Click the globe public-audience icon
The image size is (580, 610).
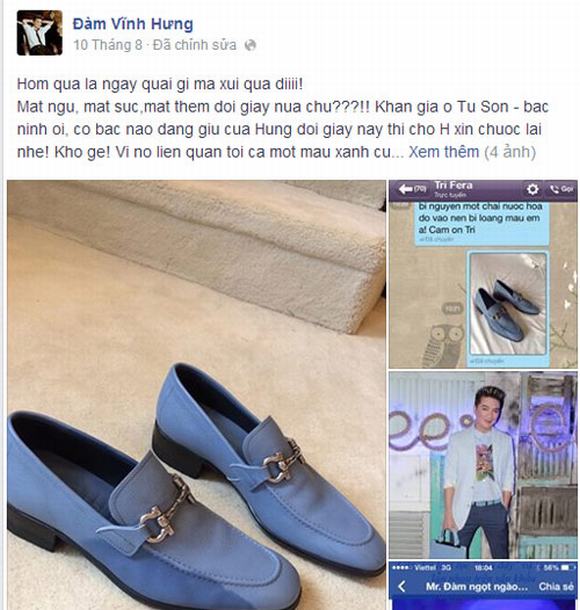[250, 45]
